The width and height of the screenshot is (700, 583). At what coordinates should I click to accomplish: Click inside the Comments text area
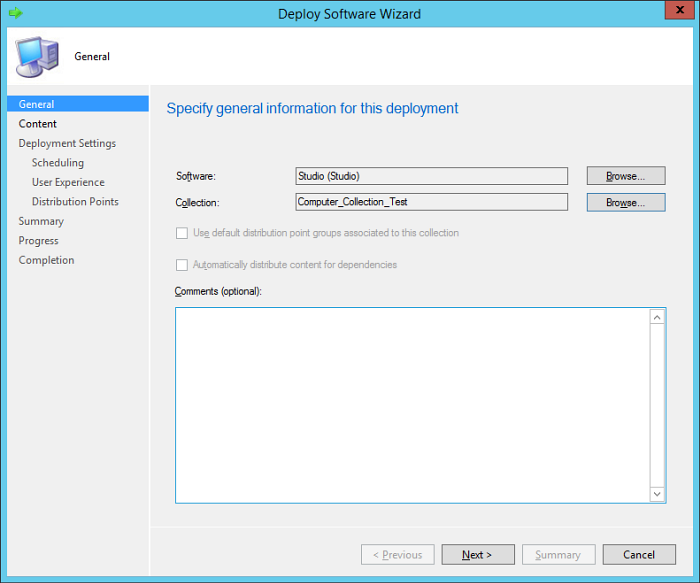pyautogui.click(x=412, y=404)
